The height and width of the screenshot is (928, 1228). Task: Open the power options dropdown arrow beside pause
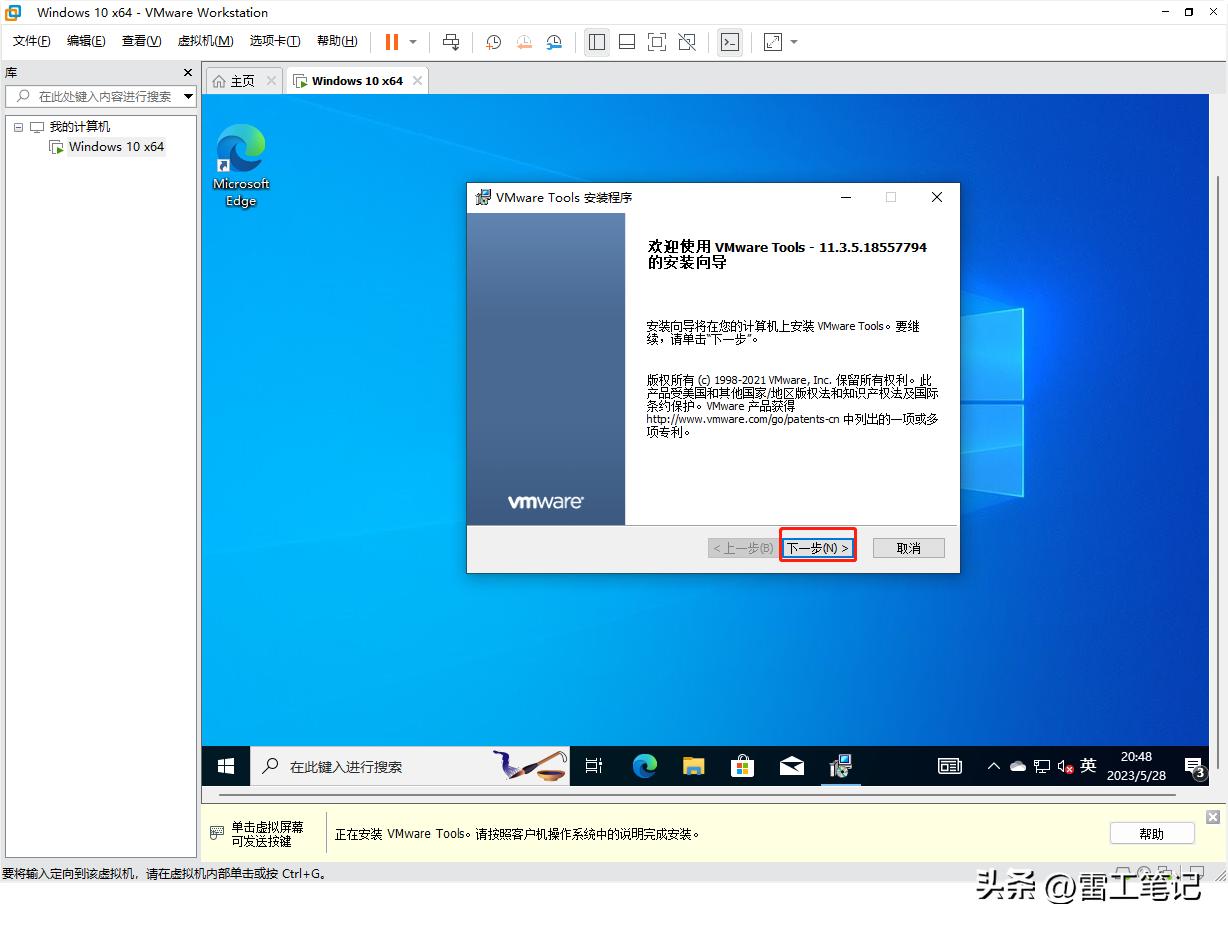pos(413,42)
